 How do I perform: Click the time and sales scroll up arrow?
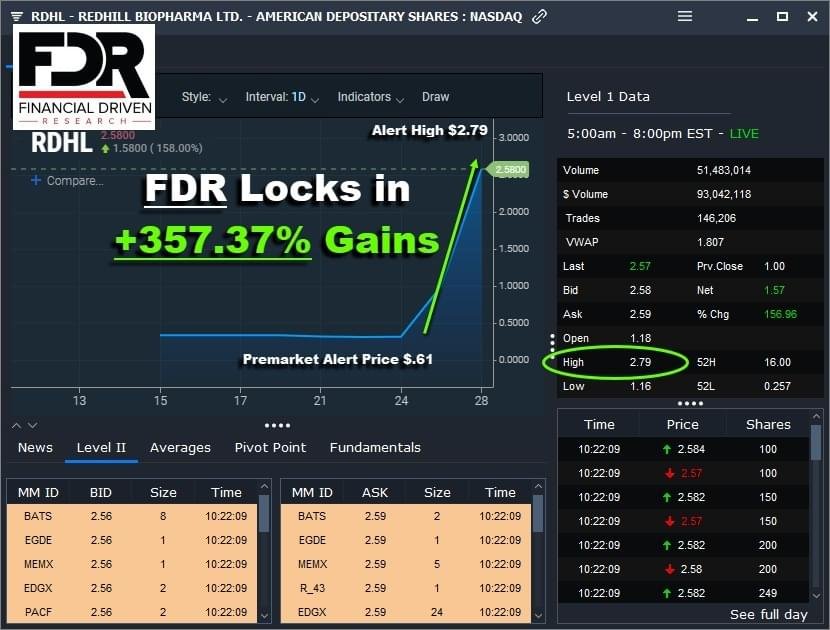pyautogui.click(x=816, y=417)
